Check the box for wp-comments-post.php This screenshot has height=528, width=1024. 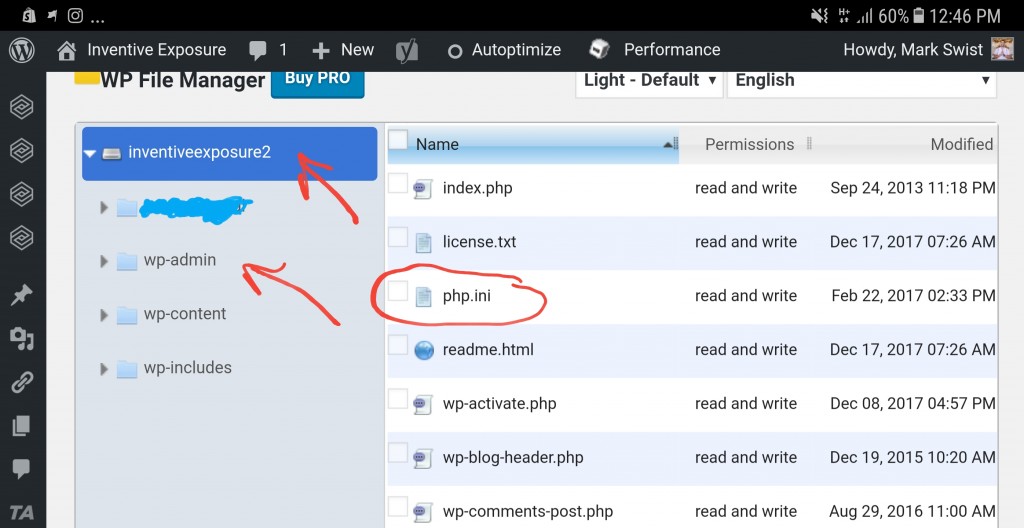[398, 506]
